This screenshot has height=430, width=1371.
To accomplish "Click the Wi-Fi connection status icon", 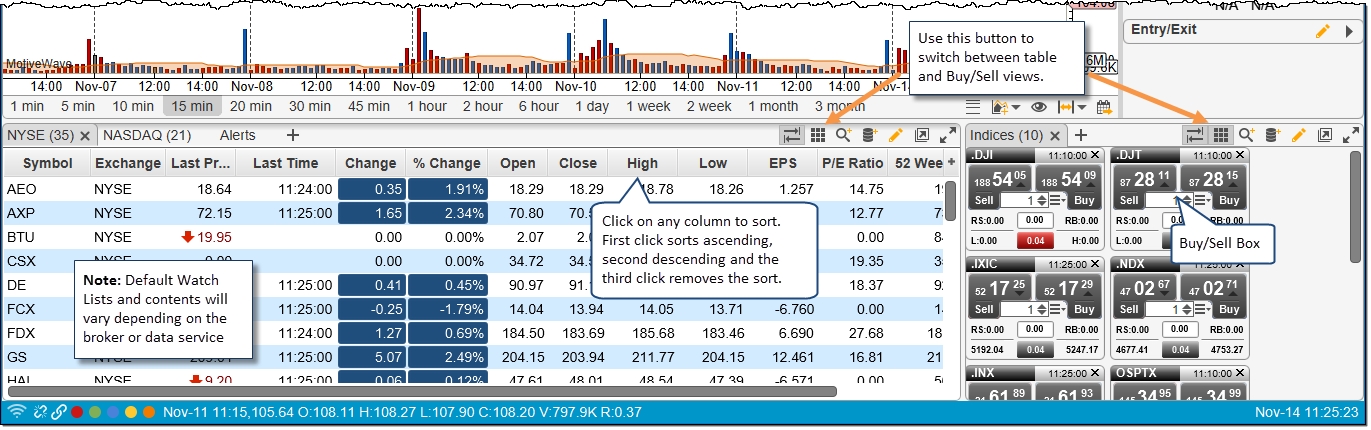I will (x=15, y=412).
